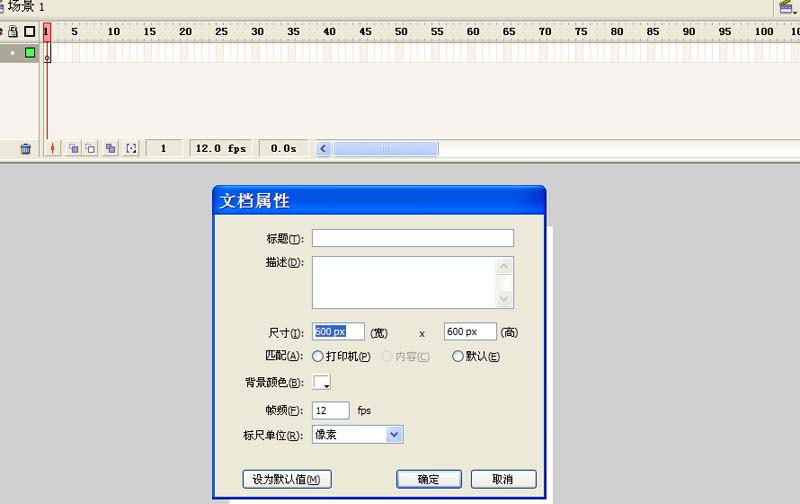Screen dimensions: 800x504
Task: Click the center frame button
Action: [52, 148]
